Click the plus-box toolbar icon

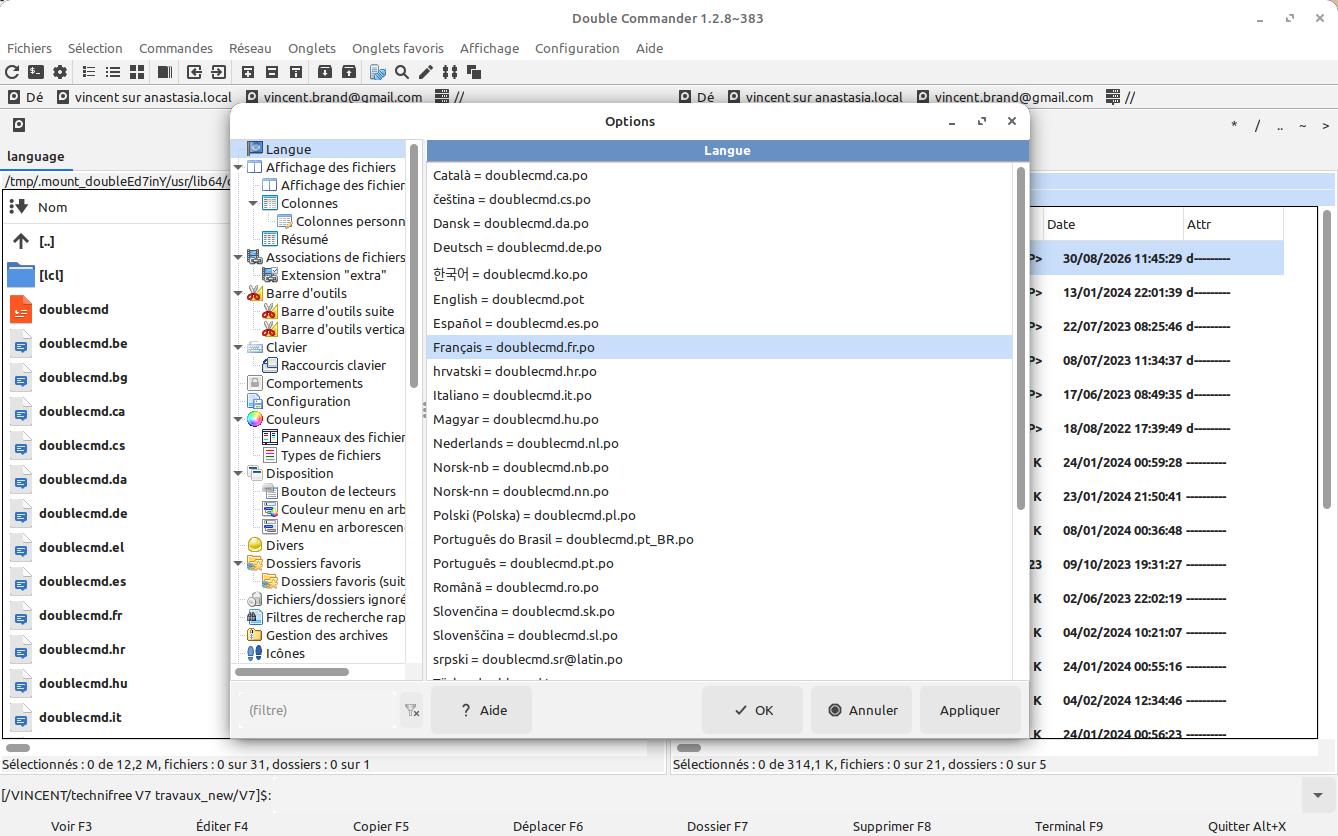click(248, 72)
